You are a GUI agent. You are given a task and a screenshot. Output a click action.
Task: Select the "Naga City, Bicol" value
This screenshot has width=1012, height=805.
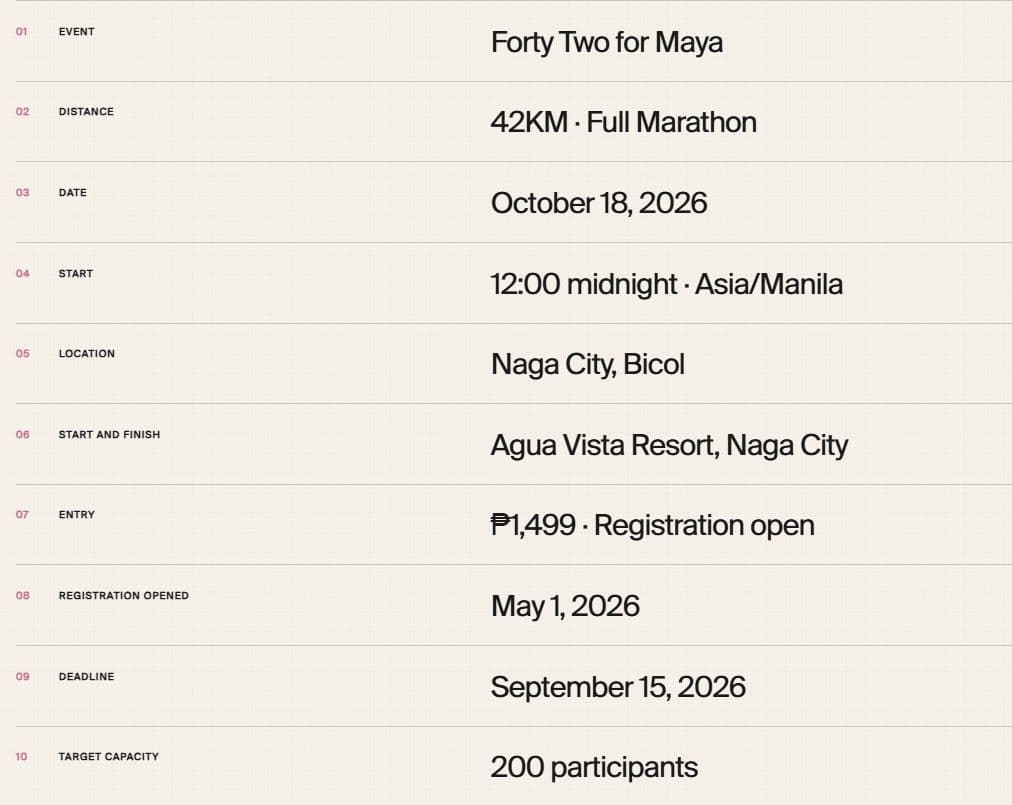[x=587, y=365]
